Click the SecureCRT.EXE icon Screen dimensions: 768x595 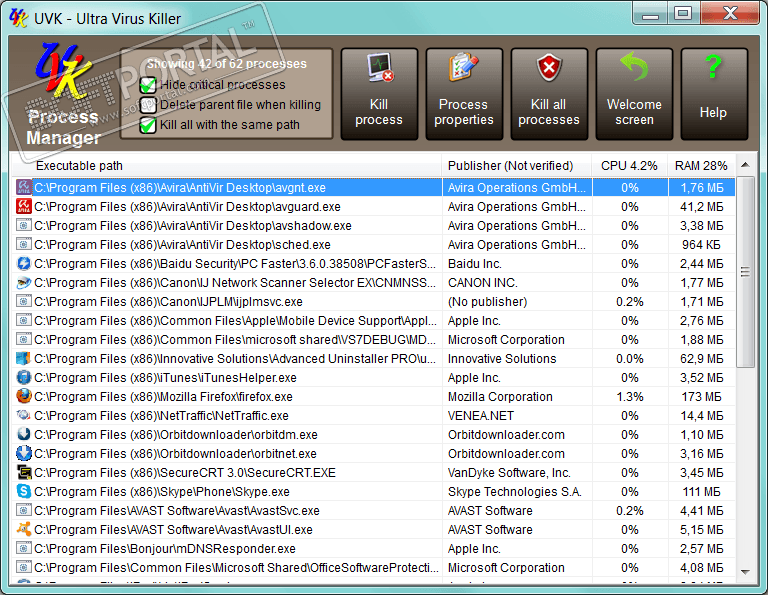[24, 473]
